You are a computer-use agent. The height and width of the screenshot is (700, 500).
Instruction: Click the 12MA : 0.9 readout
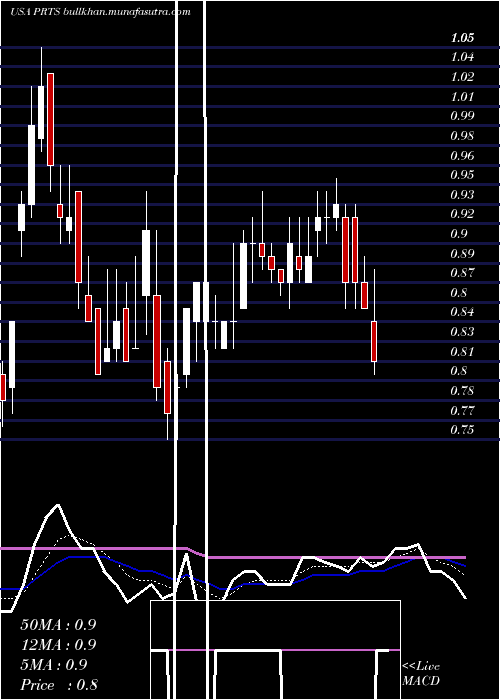(58, 645)
